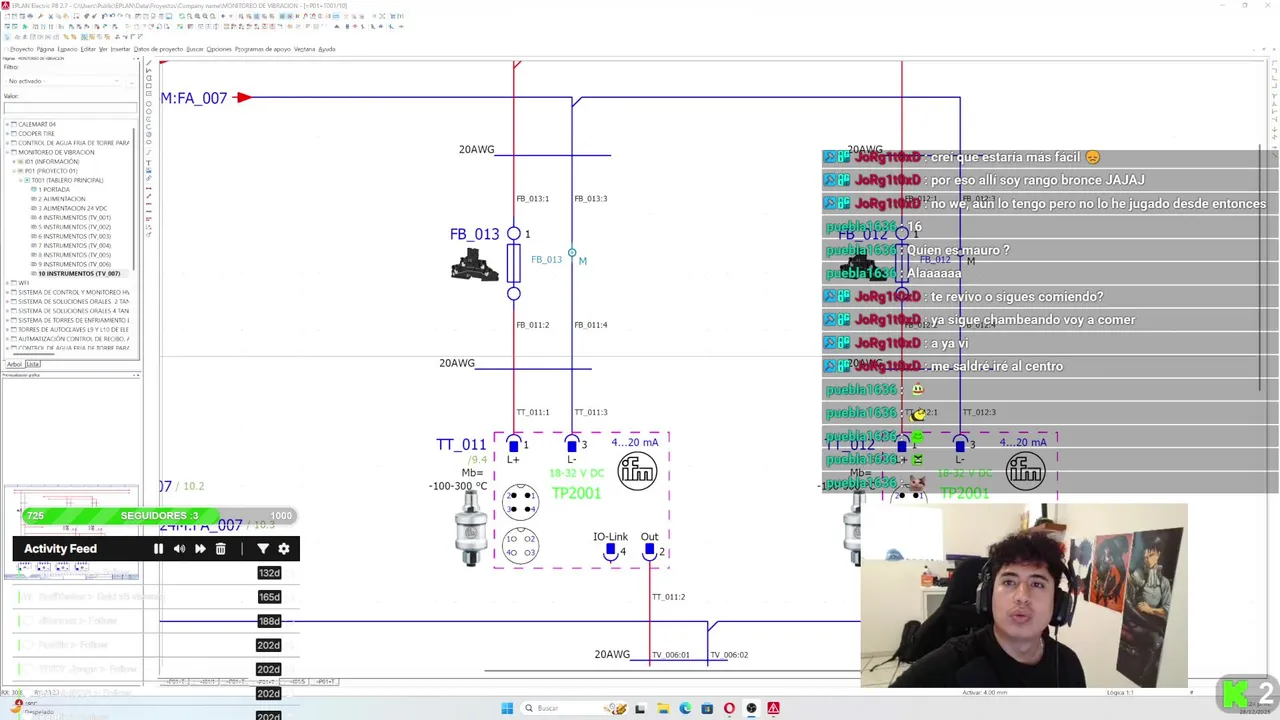Click the 132d activity feed badge
1280x720 pixels.
tap(269, 573)
